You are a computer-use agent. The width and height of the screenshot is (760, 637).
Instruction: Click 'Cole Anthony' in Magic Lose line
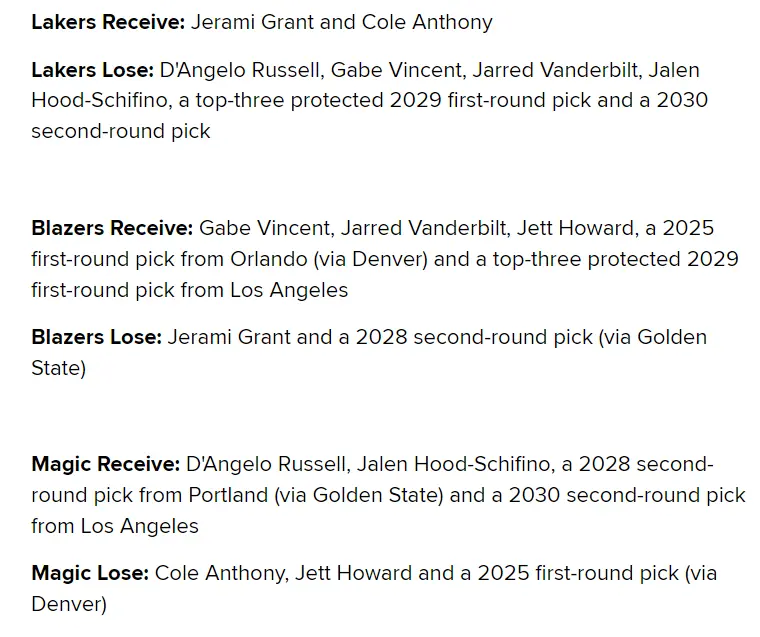point(222,573)
